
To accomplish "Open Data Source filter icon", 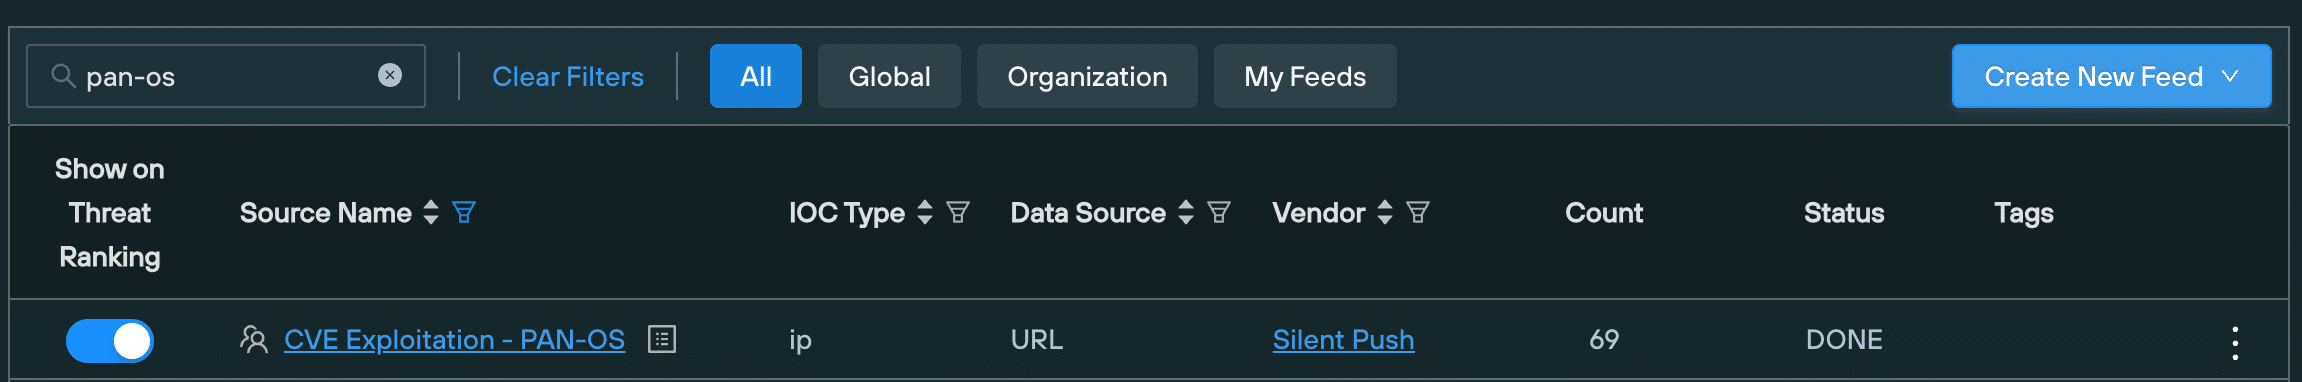I will click(x=1219, y=212).
